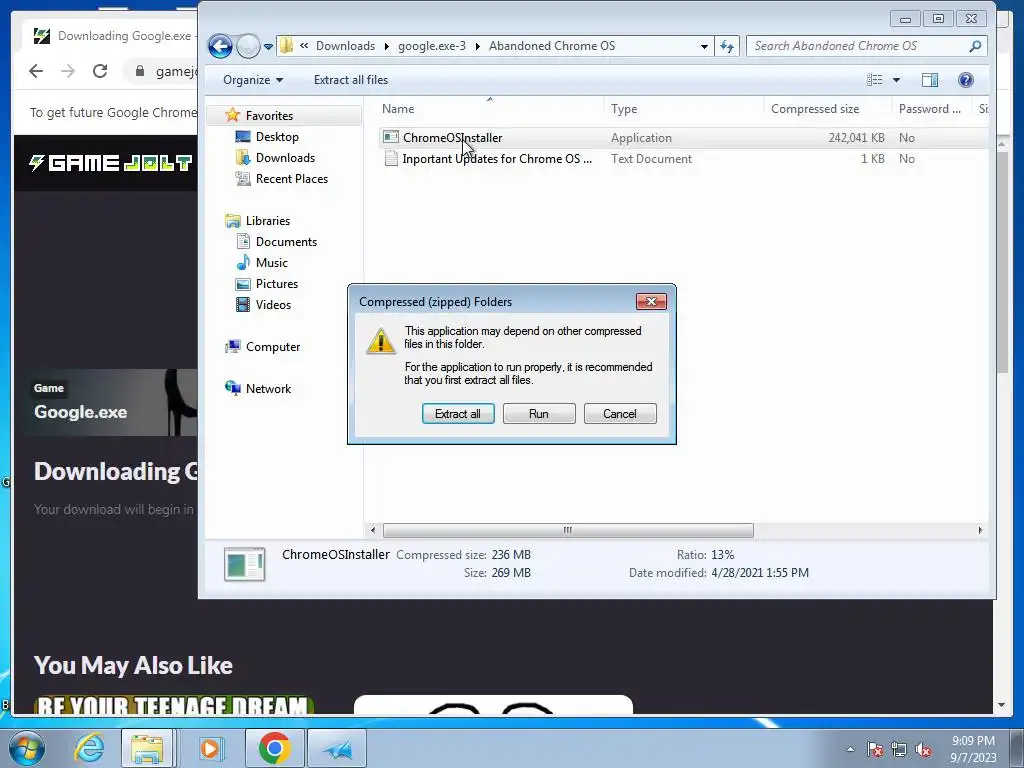Click the muted volume tray icon

pos(923,749)
